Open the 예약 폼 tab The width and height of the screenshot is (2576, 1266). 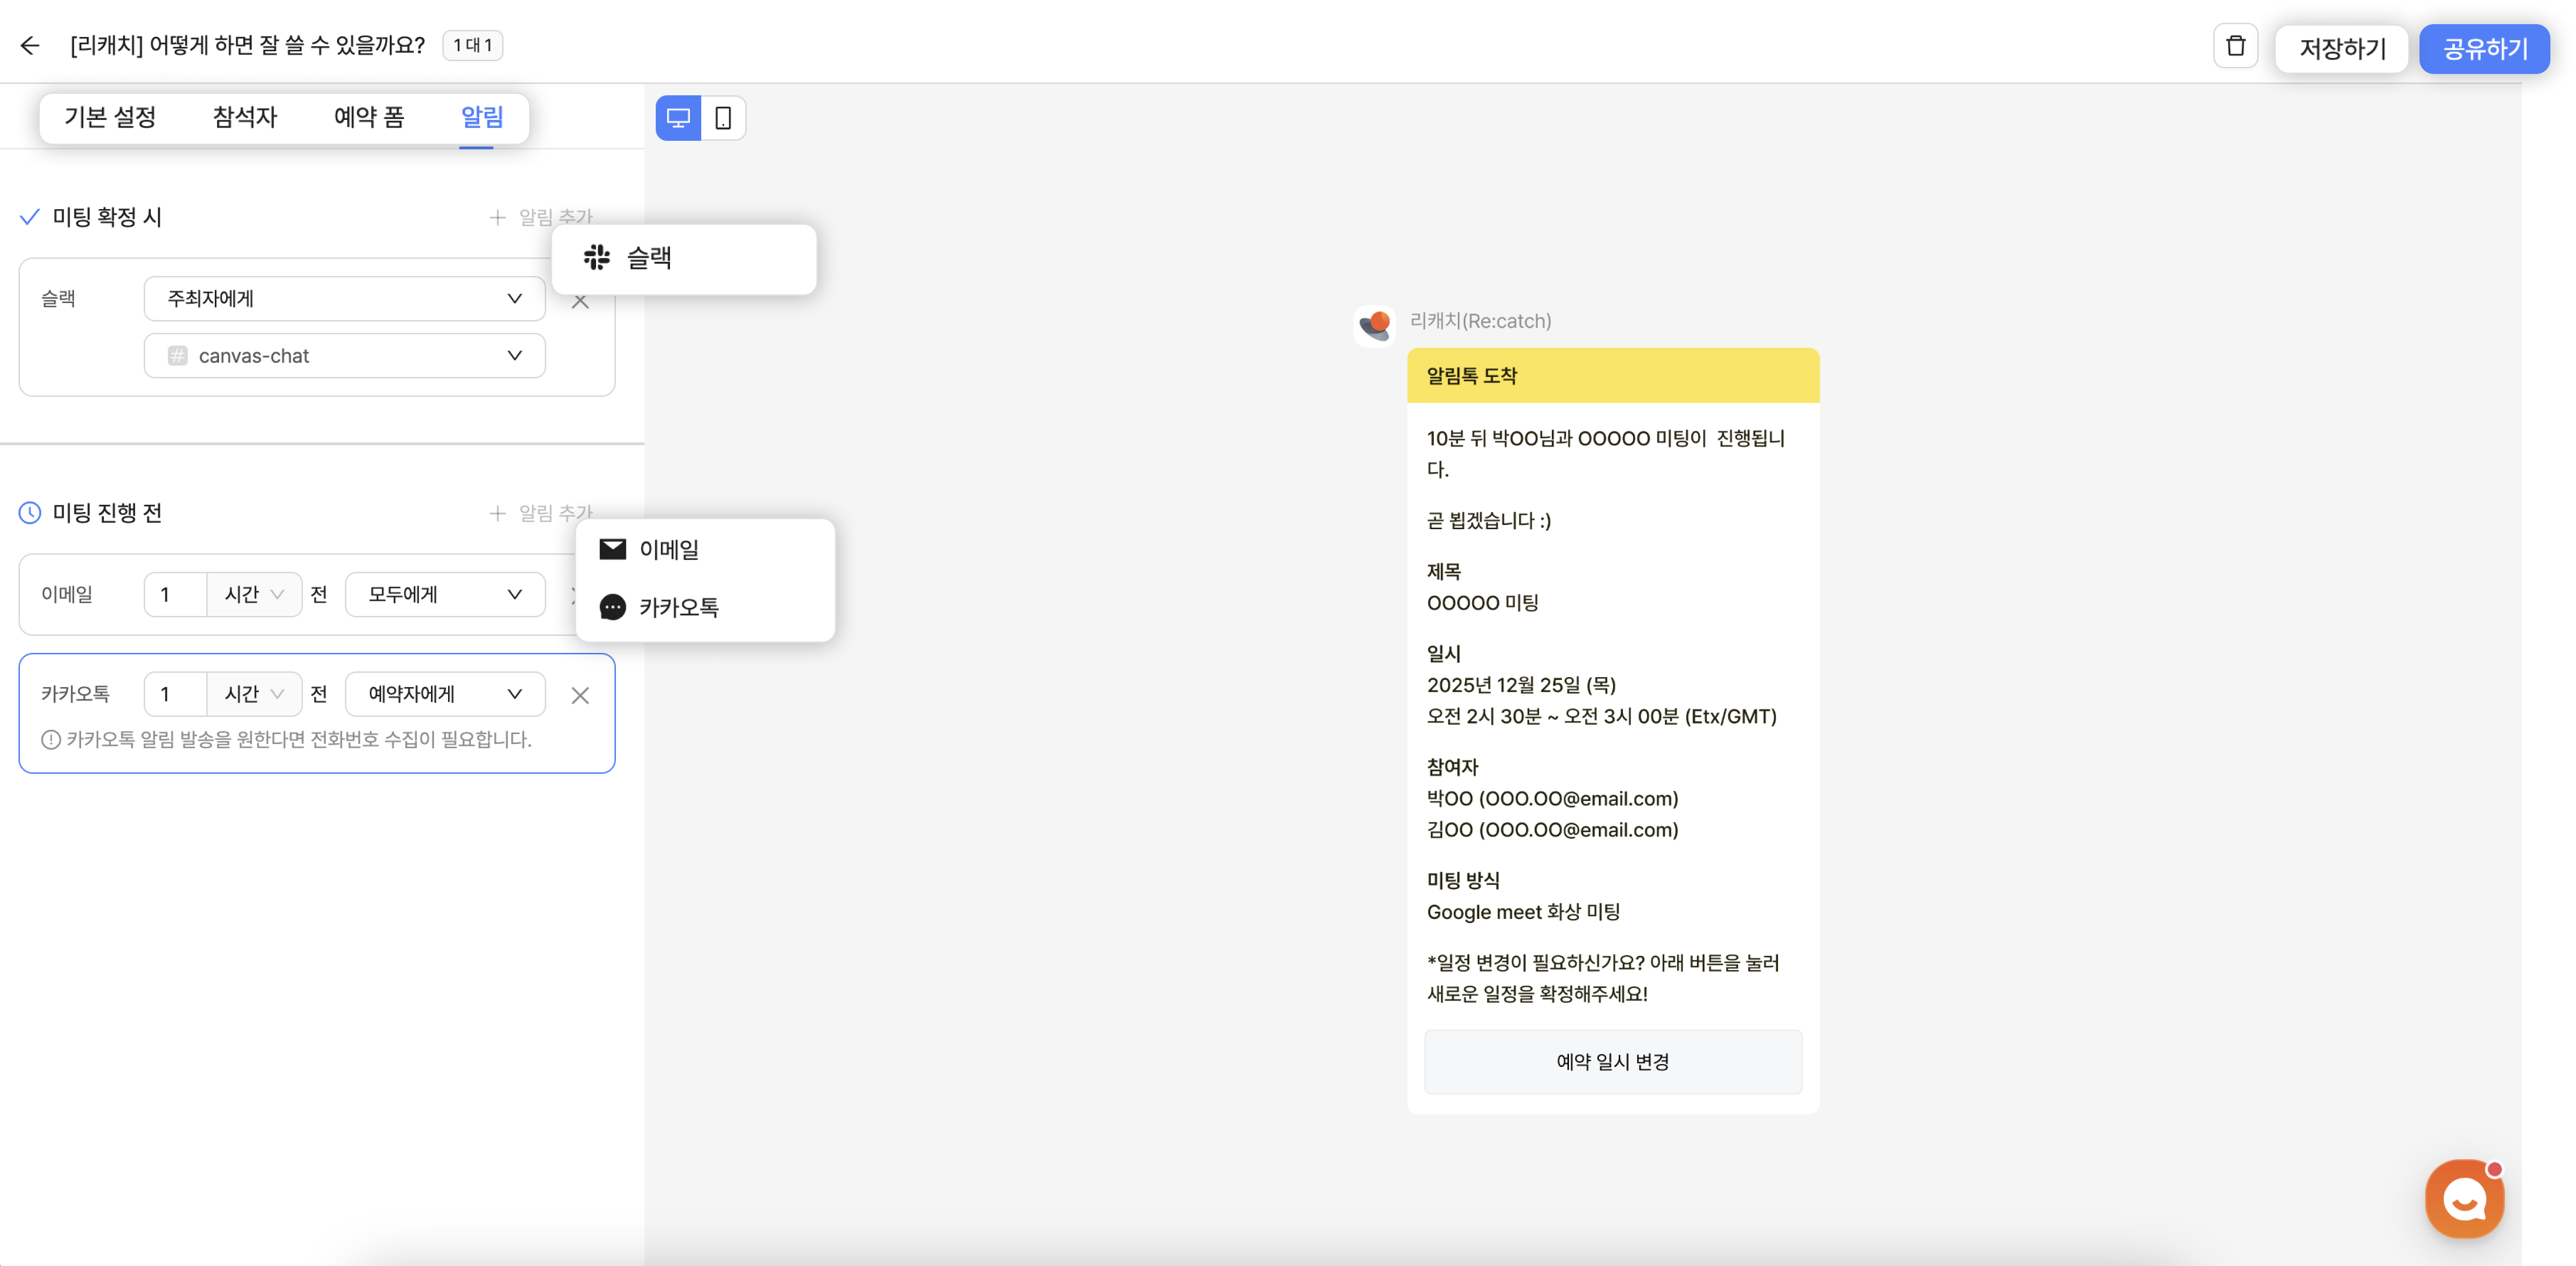[369, 117]
